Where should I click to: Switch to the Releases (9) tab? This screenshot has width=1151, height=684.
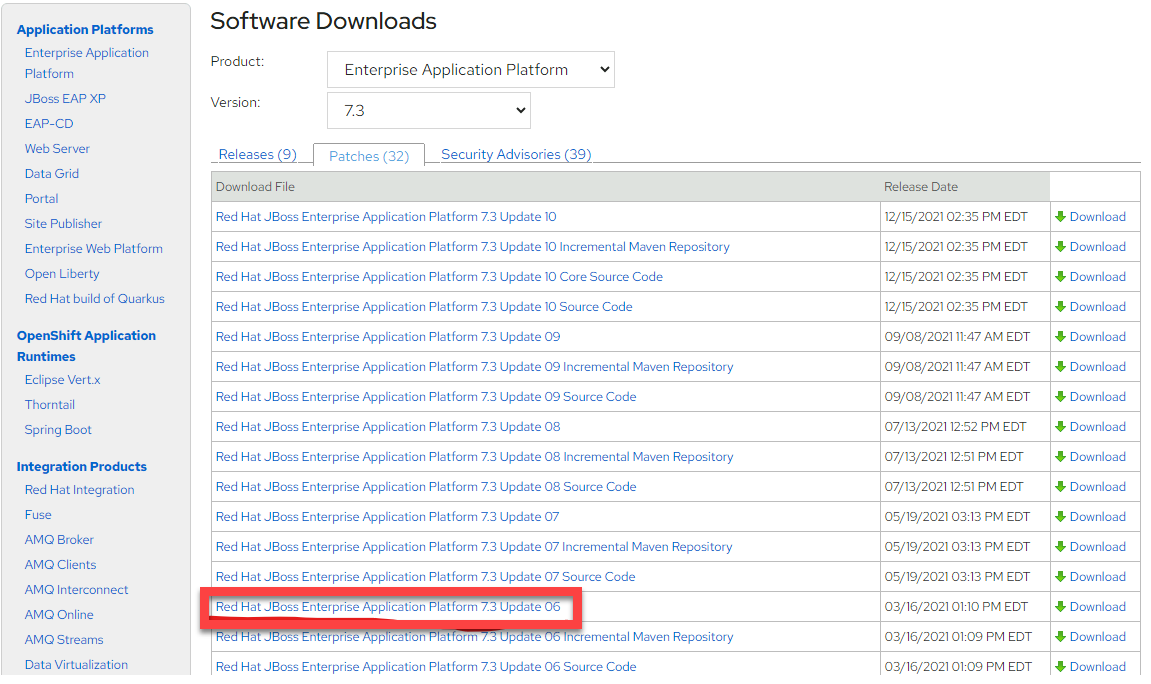click(x=258, y=154)
